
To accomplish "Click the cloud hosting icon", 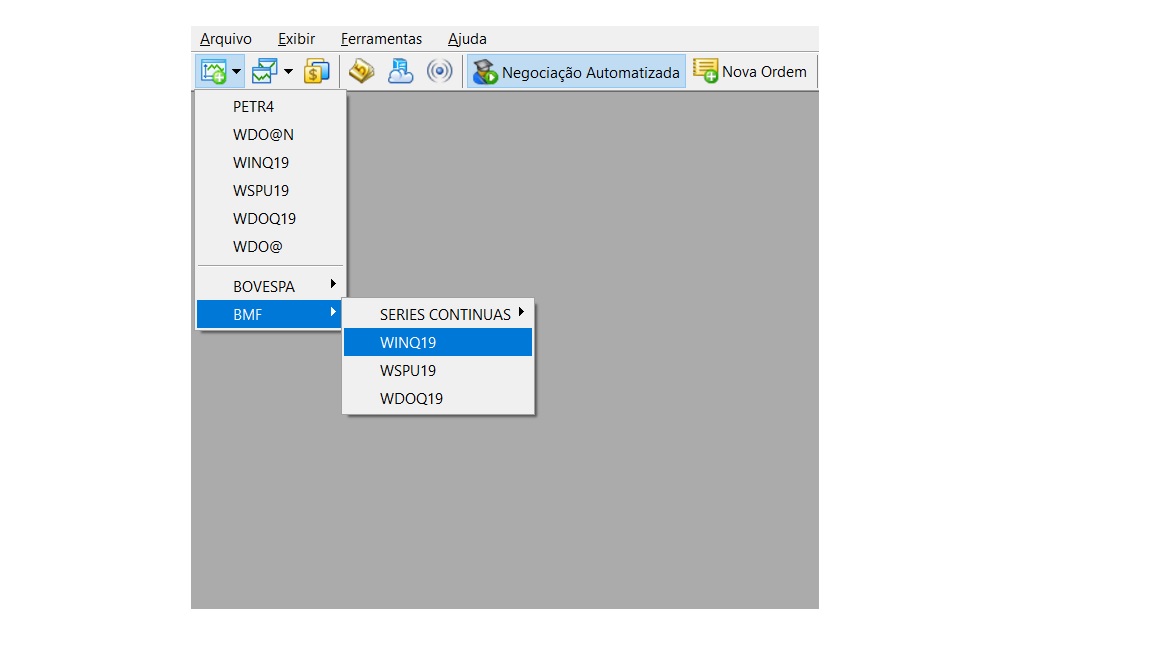I will (400, 72).
